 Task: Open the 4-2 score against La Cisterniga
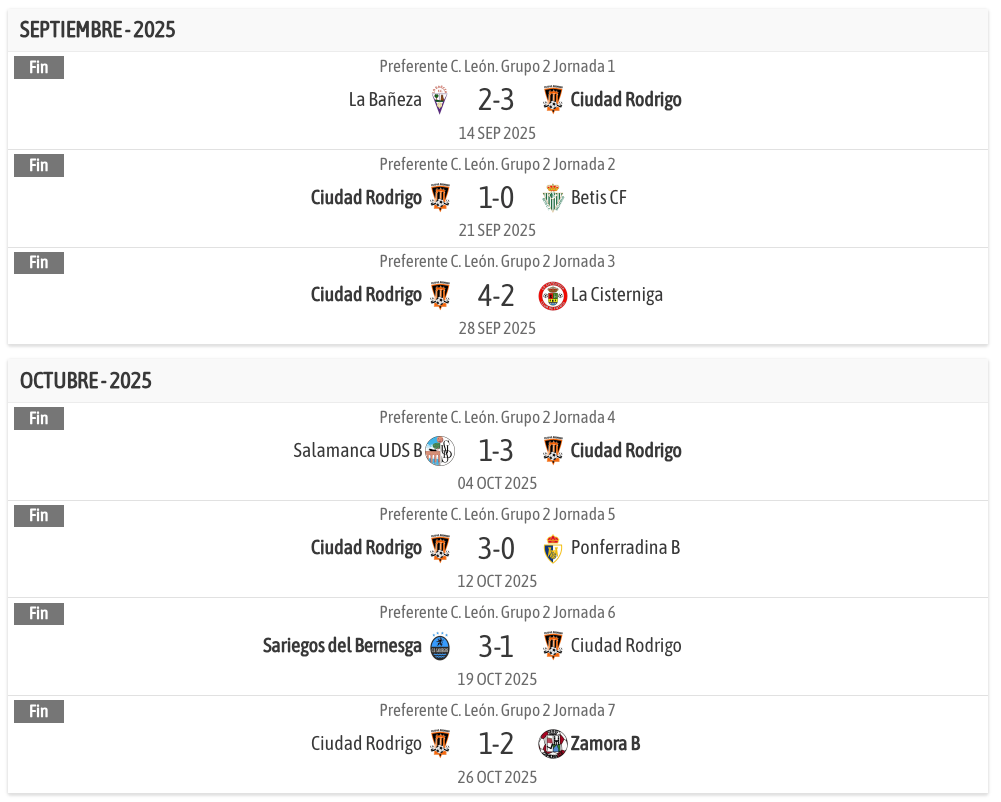coord(495,296)
